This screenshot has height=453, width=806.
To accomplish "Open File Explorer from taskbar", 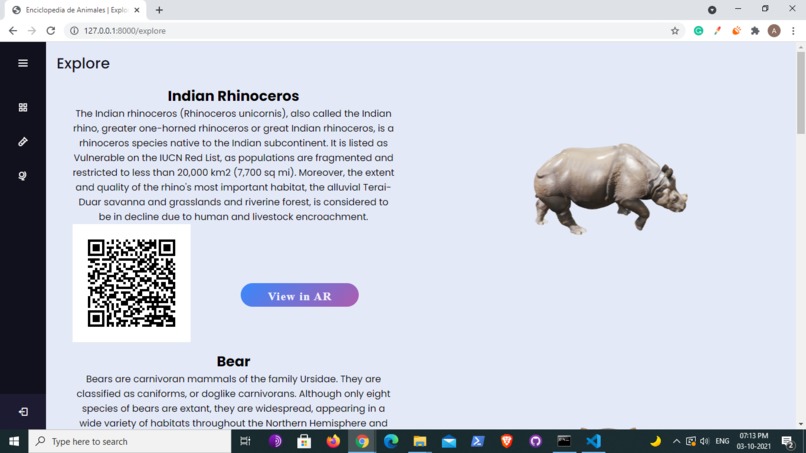I will 420,441.
